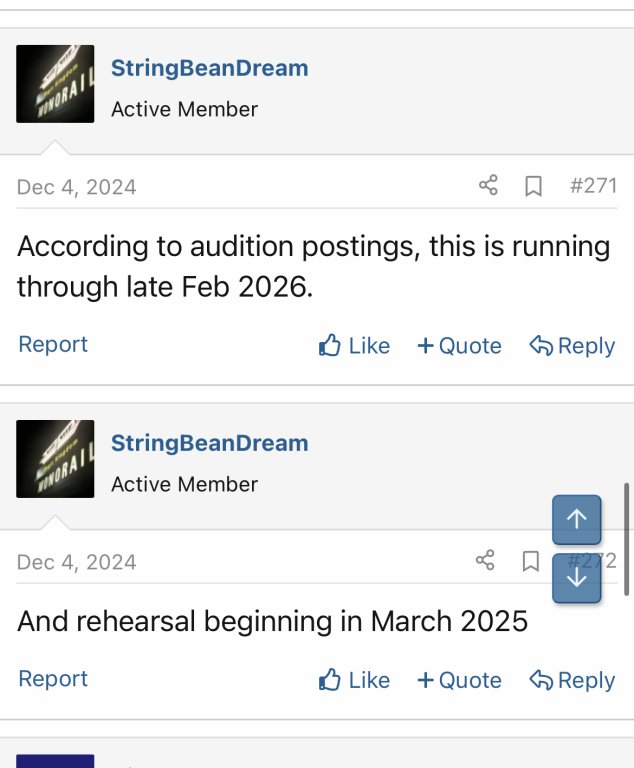This screenshot has height=768, width=634.
Task: Click share icon on post #271
Action: click(488, 186)
